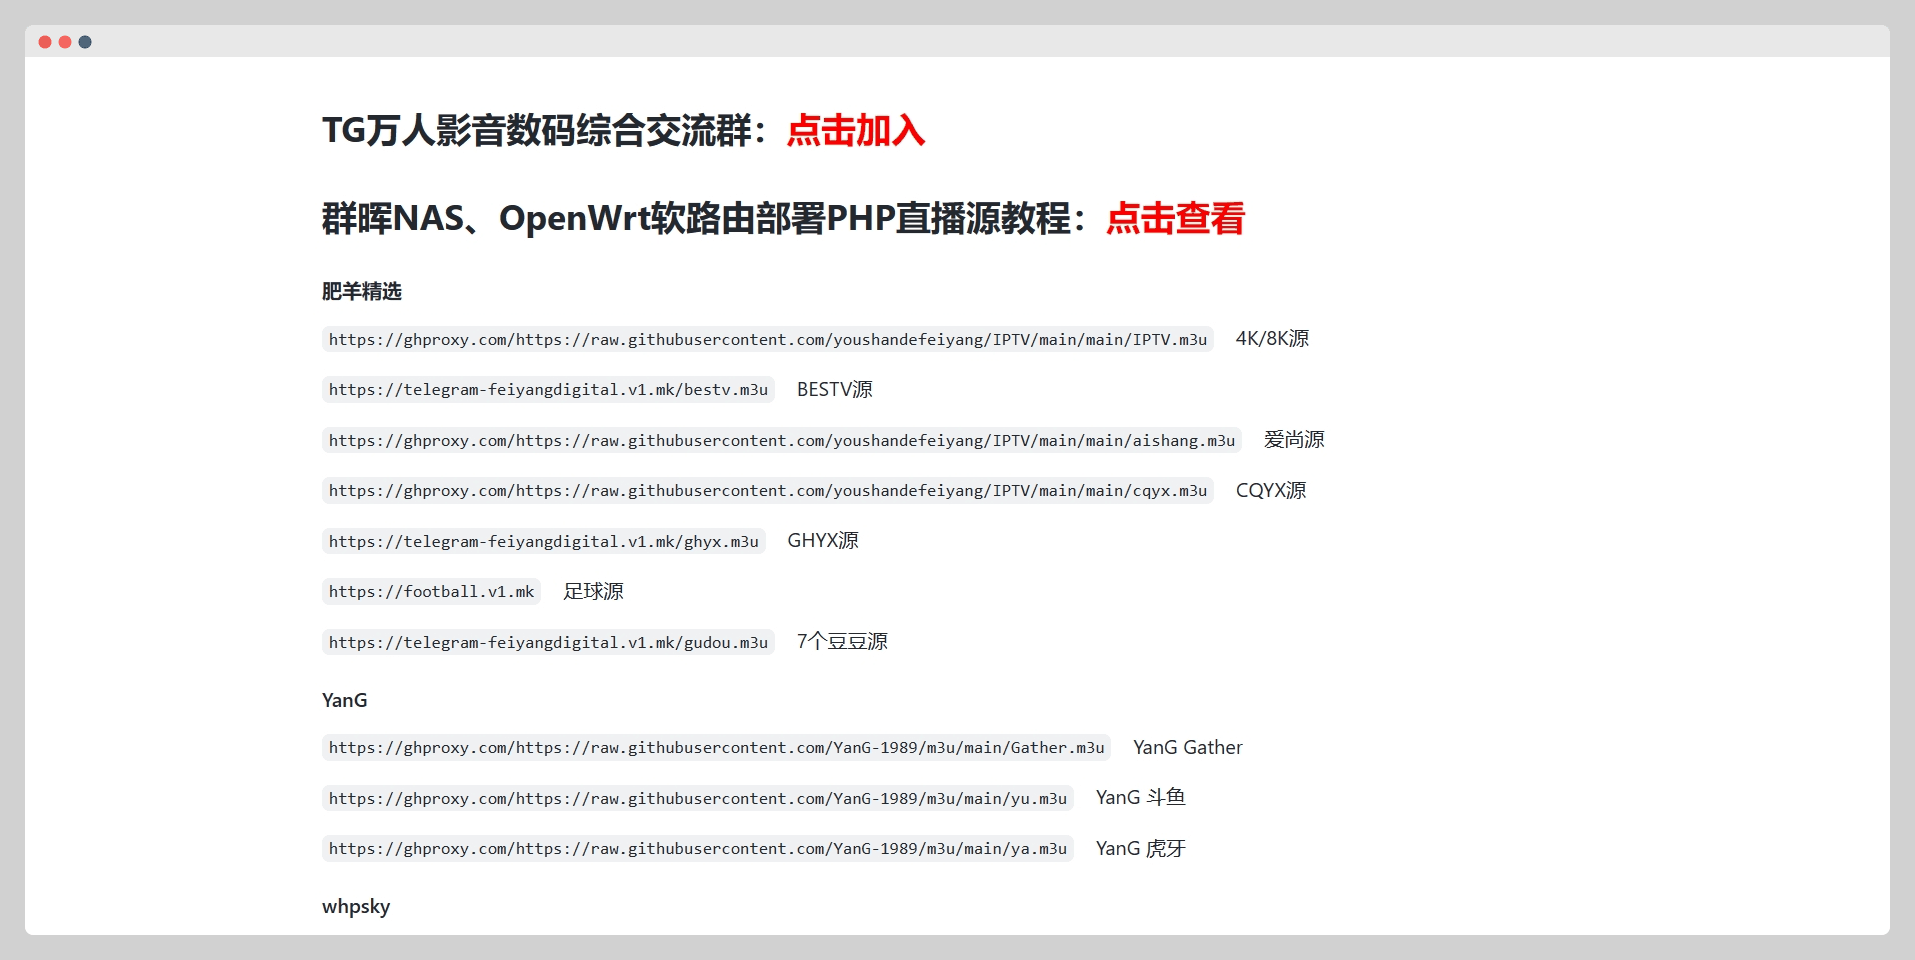
Task: Select the YanG Gather.m3u URL
Action: click(716, 748)
